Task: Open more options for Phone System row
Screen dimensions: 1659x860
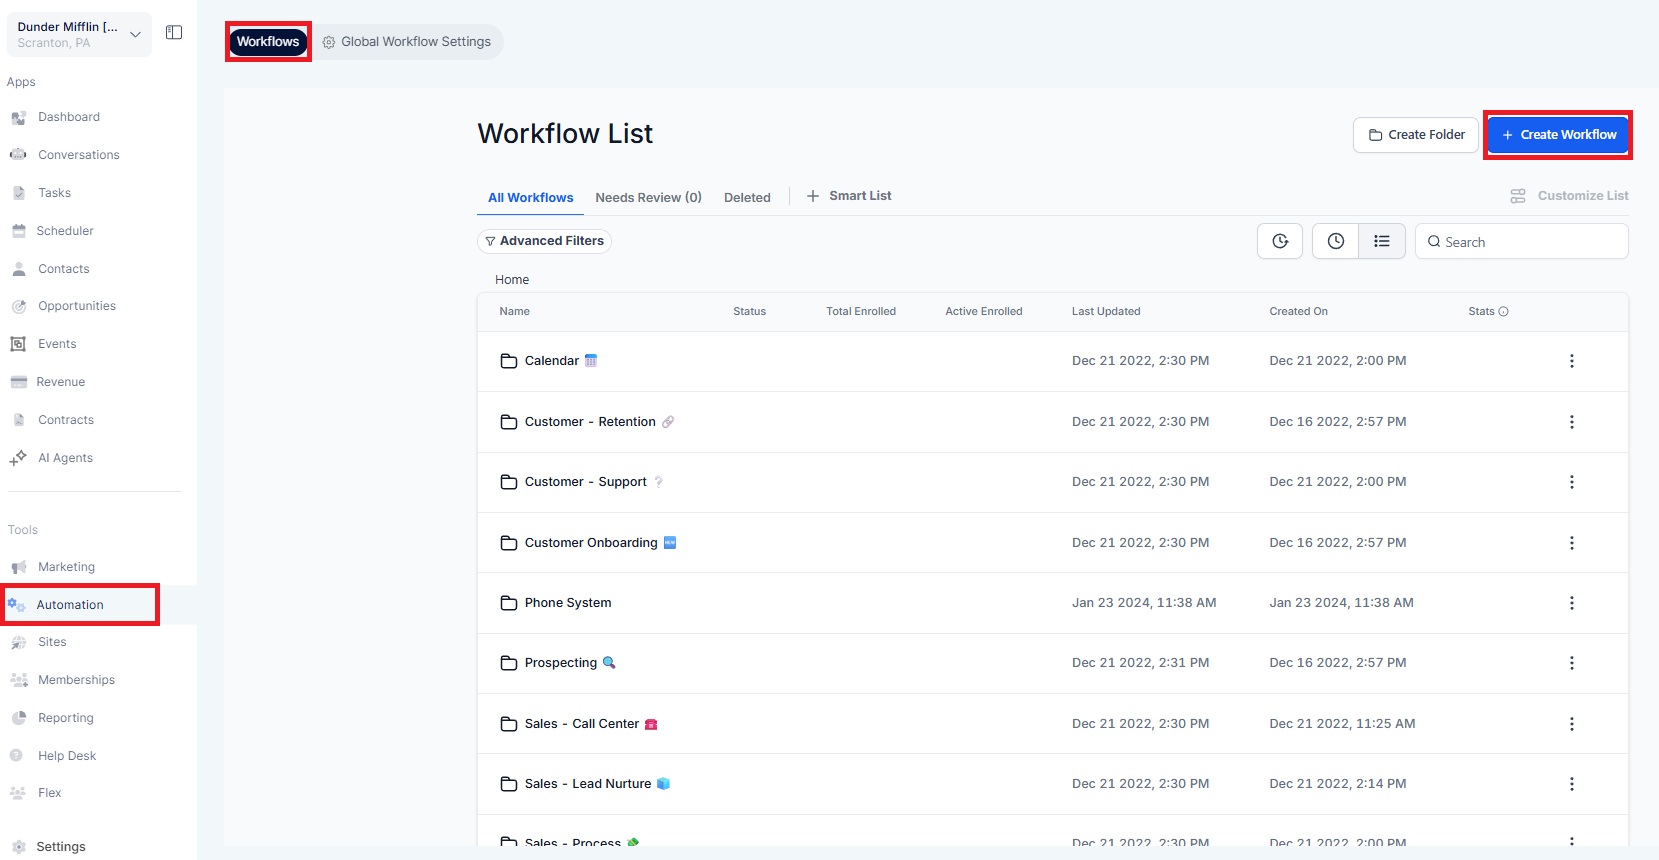Action: (1571, 603)
